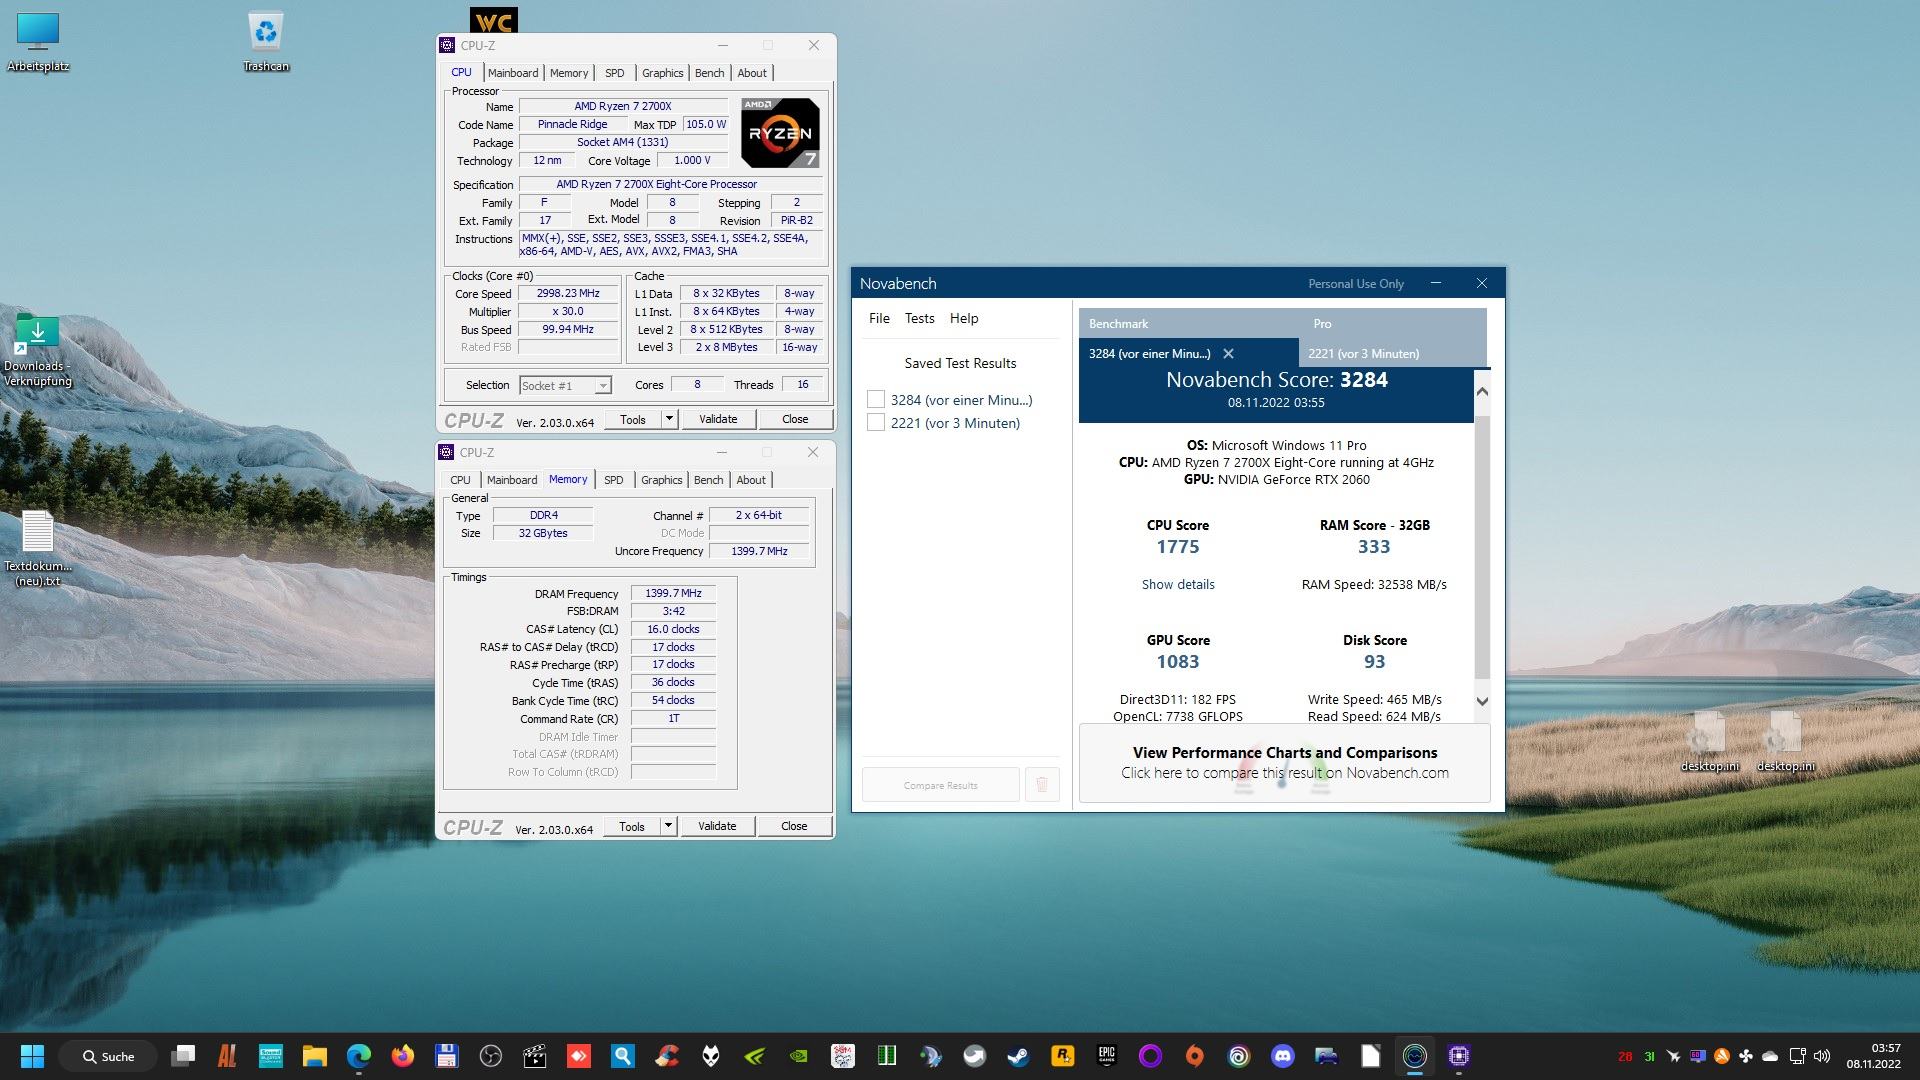Click Novabench results scrollbar down arrow
This screenshot has height=1080, width=1920.
1482,701
